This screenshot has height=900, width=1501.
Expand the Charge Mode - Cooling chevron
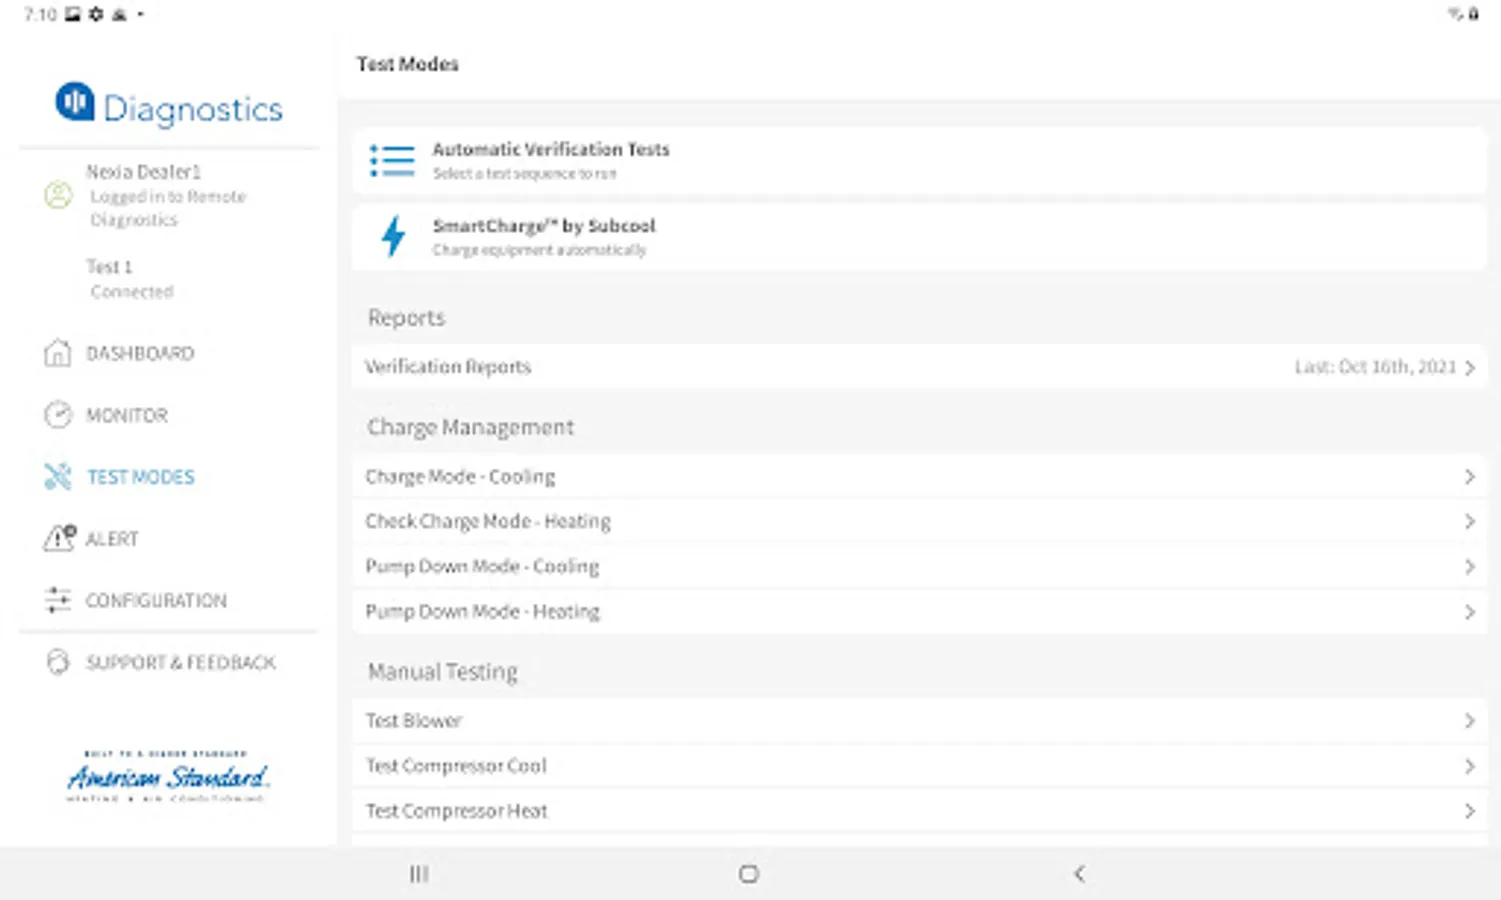tap(1469, 477)
